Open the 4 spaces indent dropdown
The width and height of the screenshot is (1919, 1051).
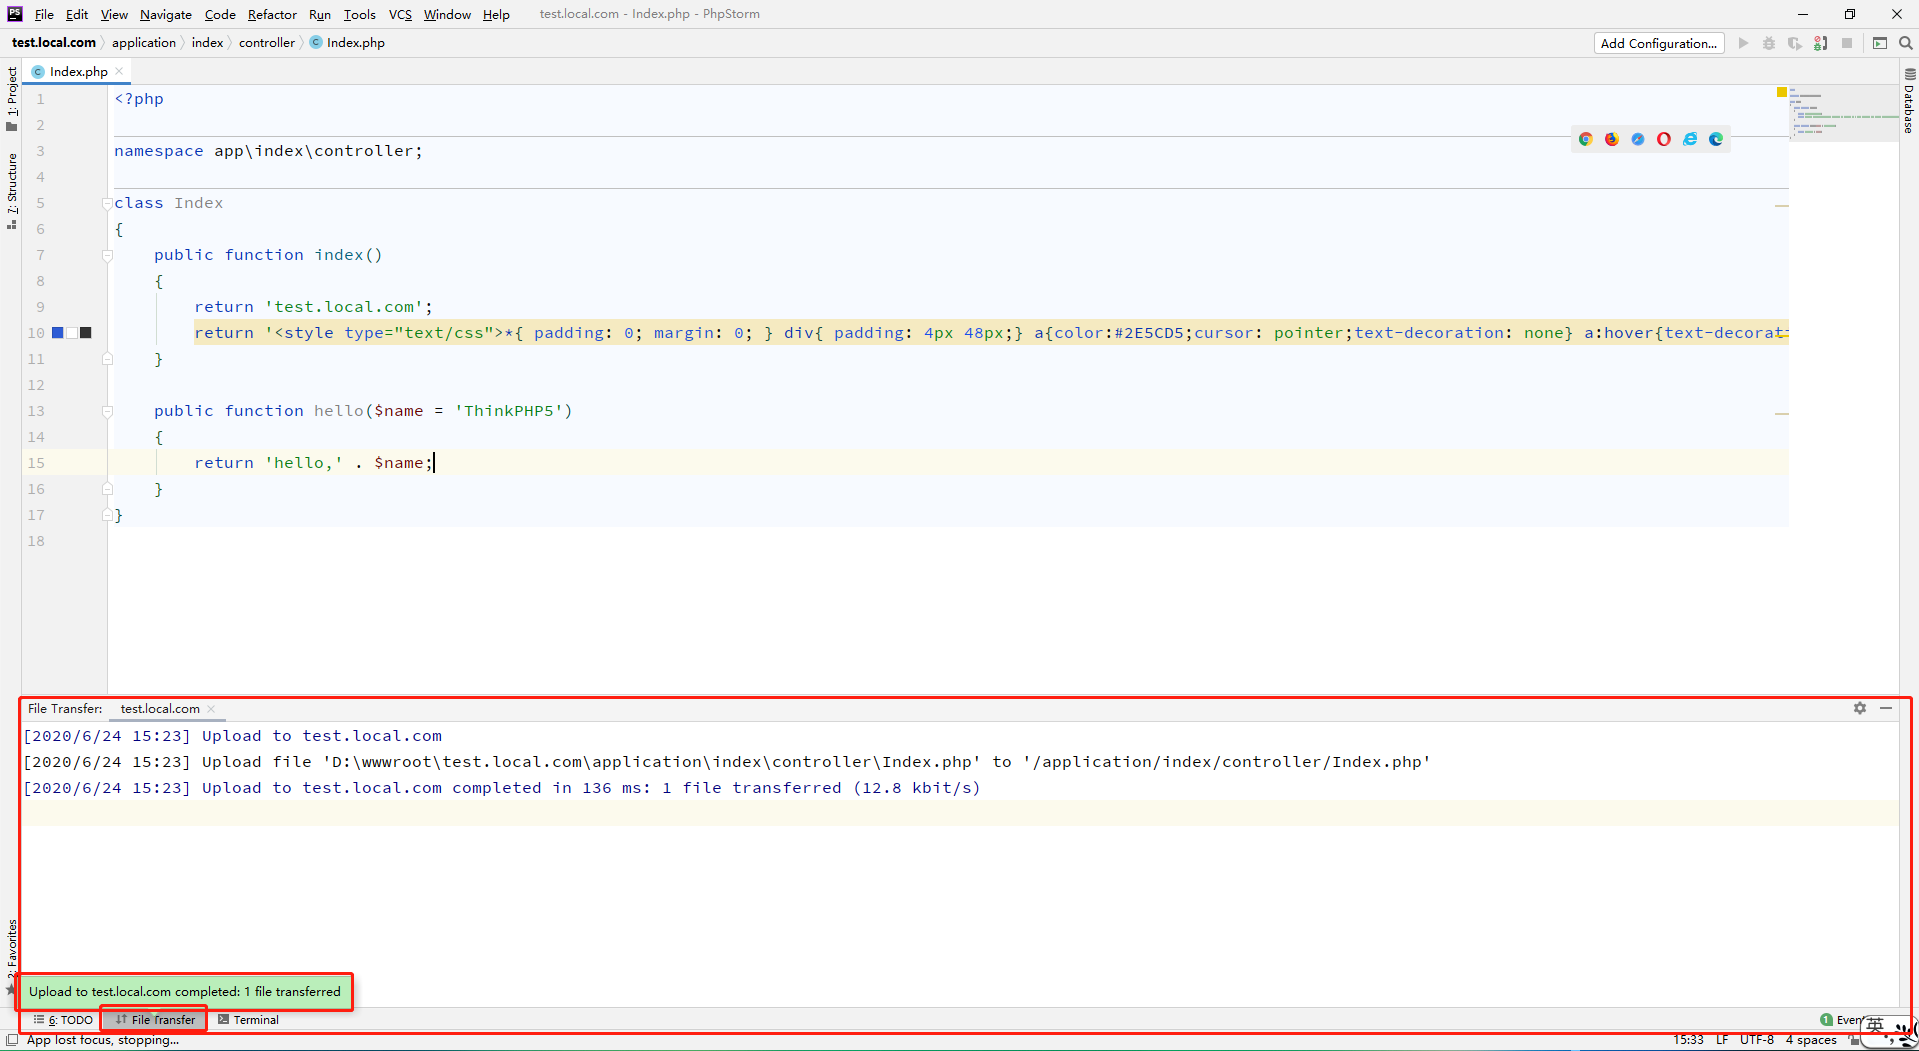[1811, 1040]
